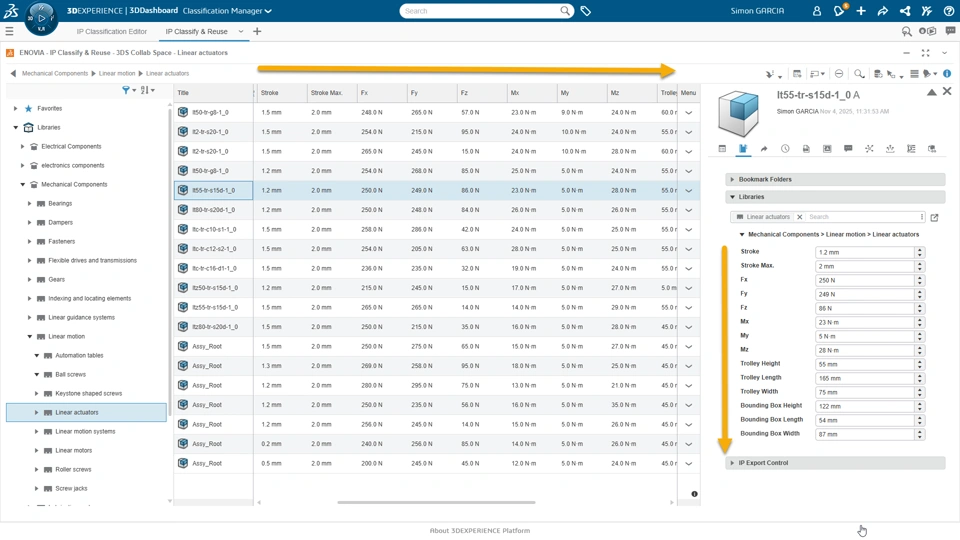Open the tree sort dropdown
Screen dimensions: 960x540
click(147, 90)
